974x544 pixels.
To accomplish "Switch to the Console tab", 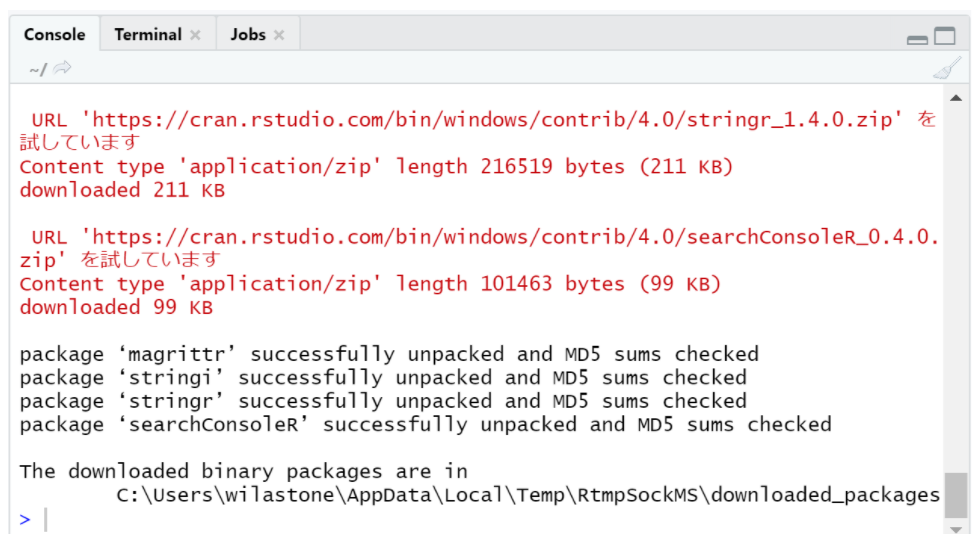I will [x=55, y=34].
